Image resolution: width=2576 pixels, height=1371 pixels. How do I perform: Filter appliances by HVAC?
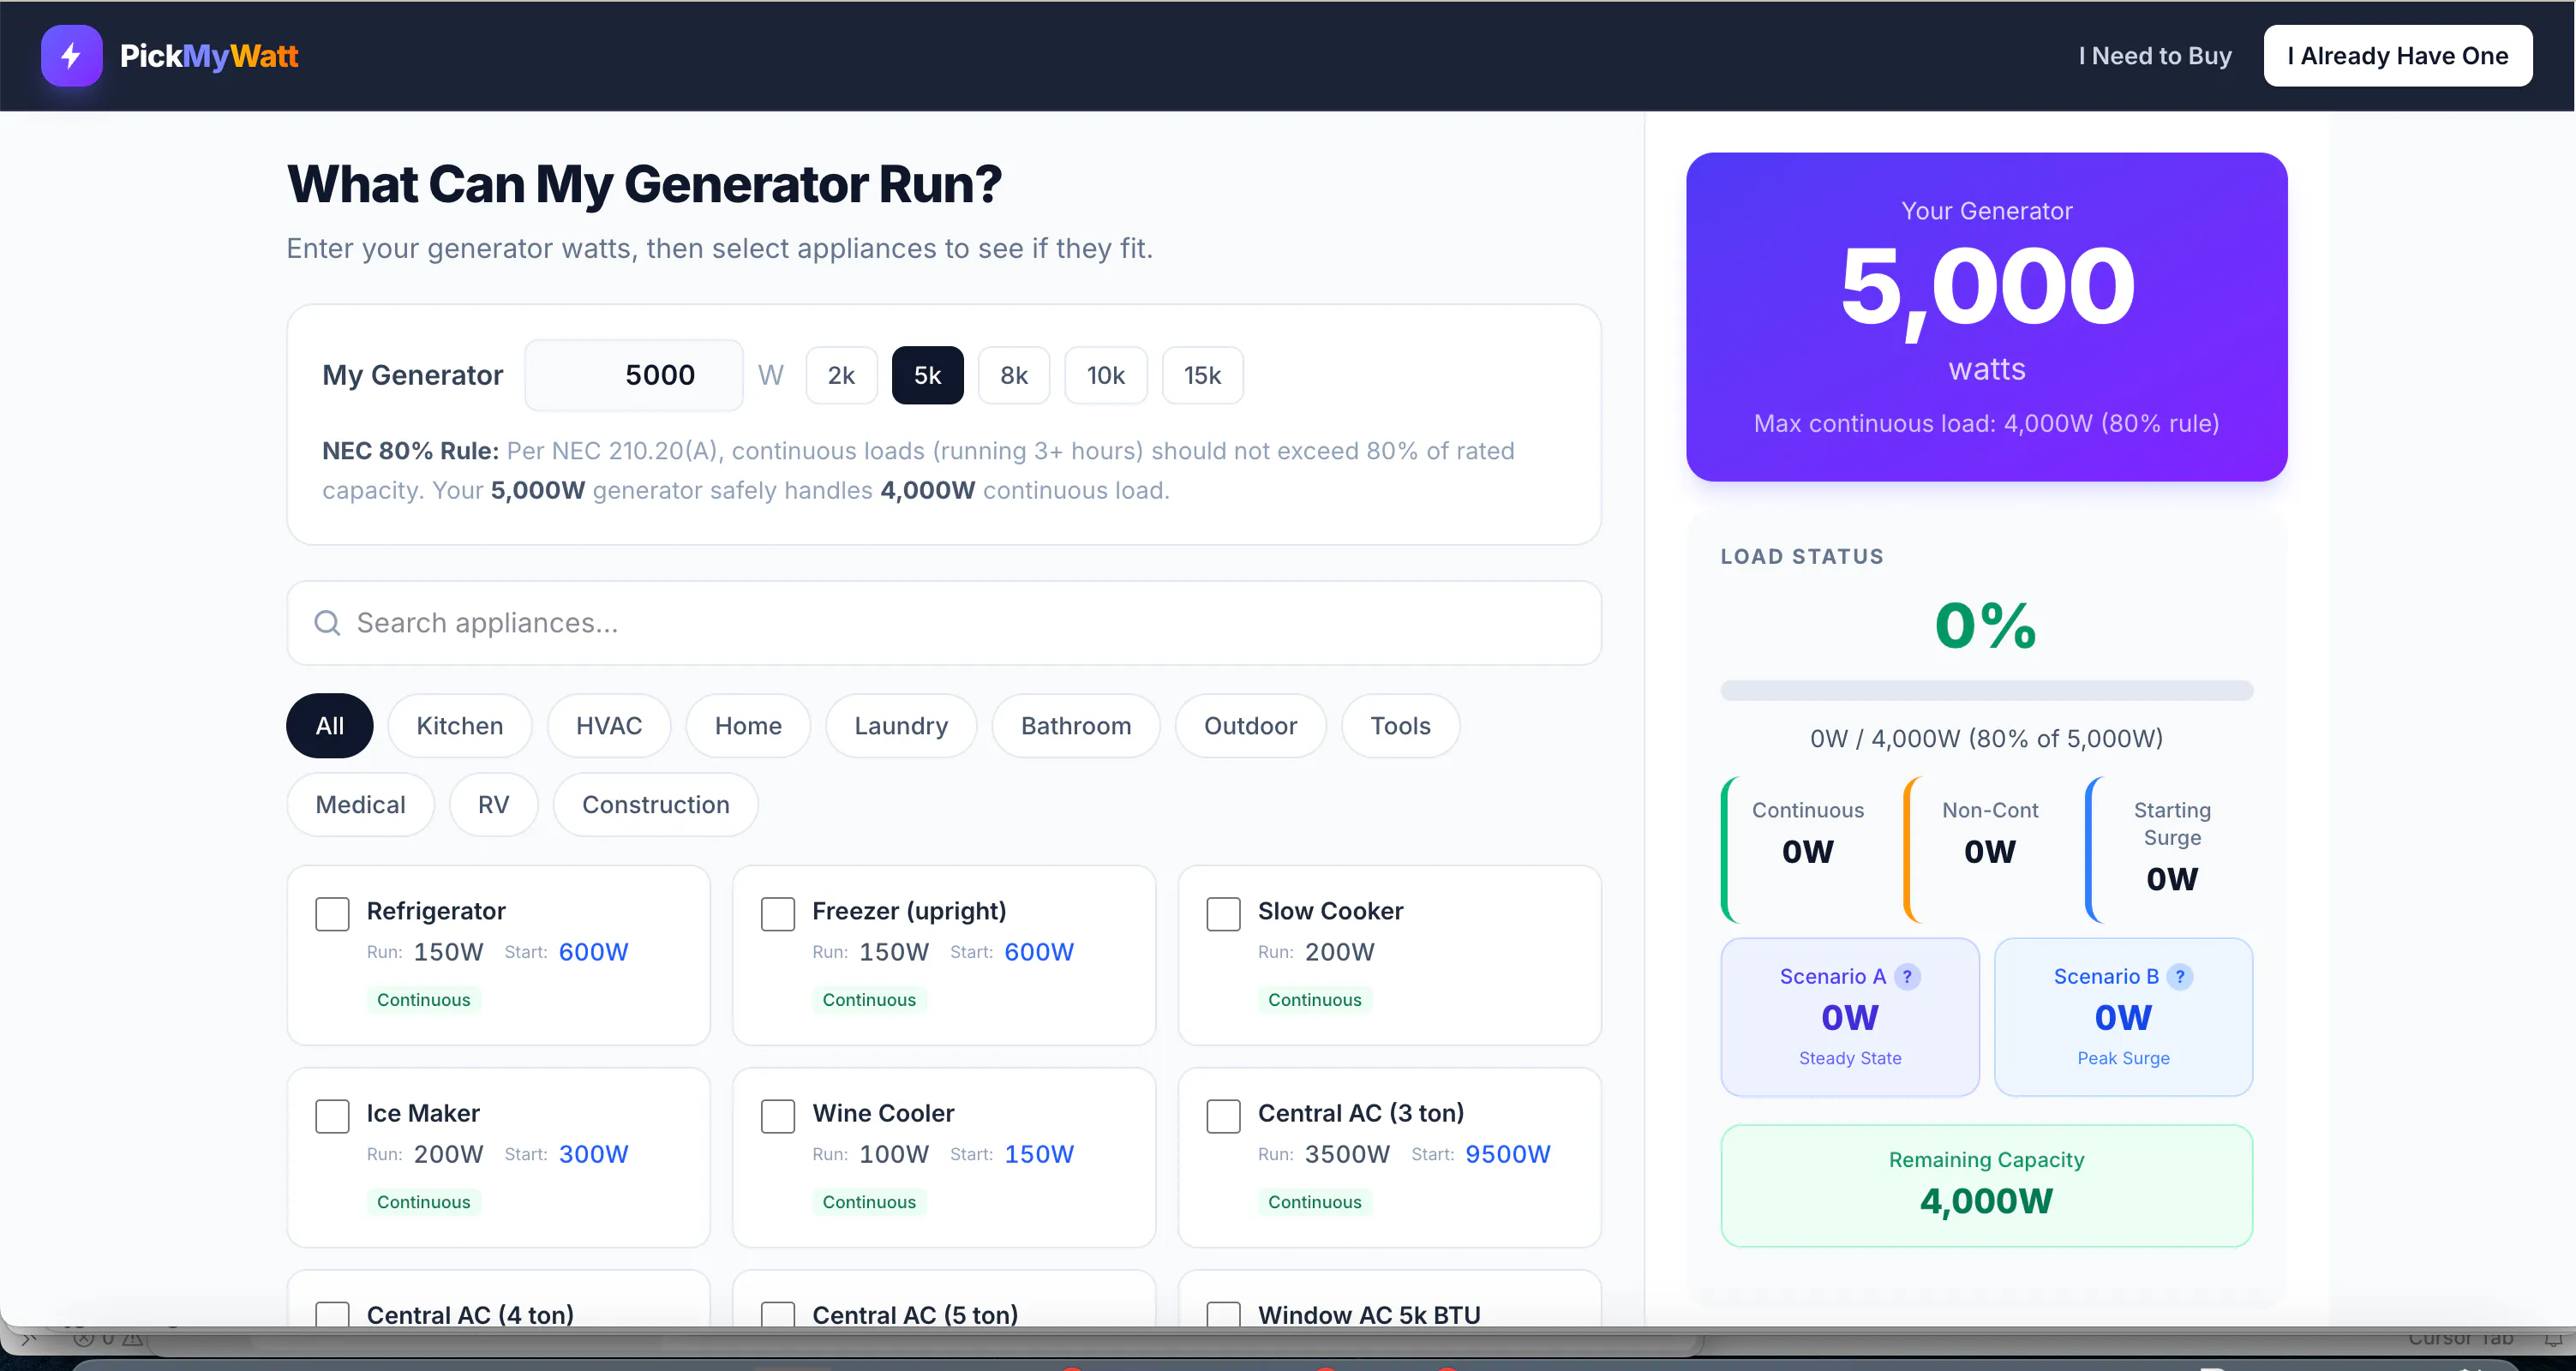(609, 726)
